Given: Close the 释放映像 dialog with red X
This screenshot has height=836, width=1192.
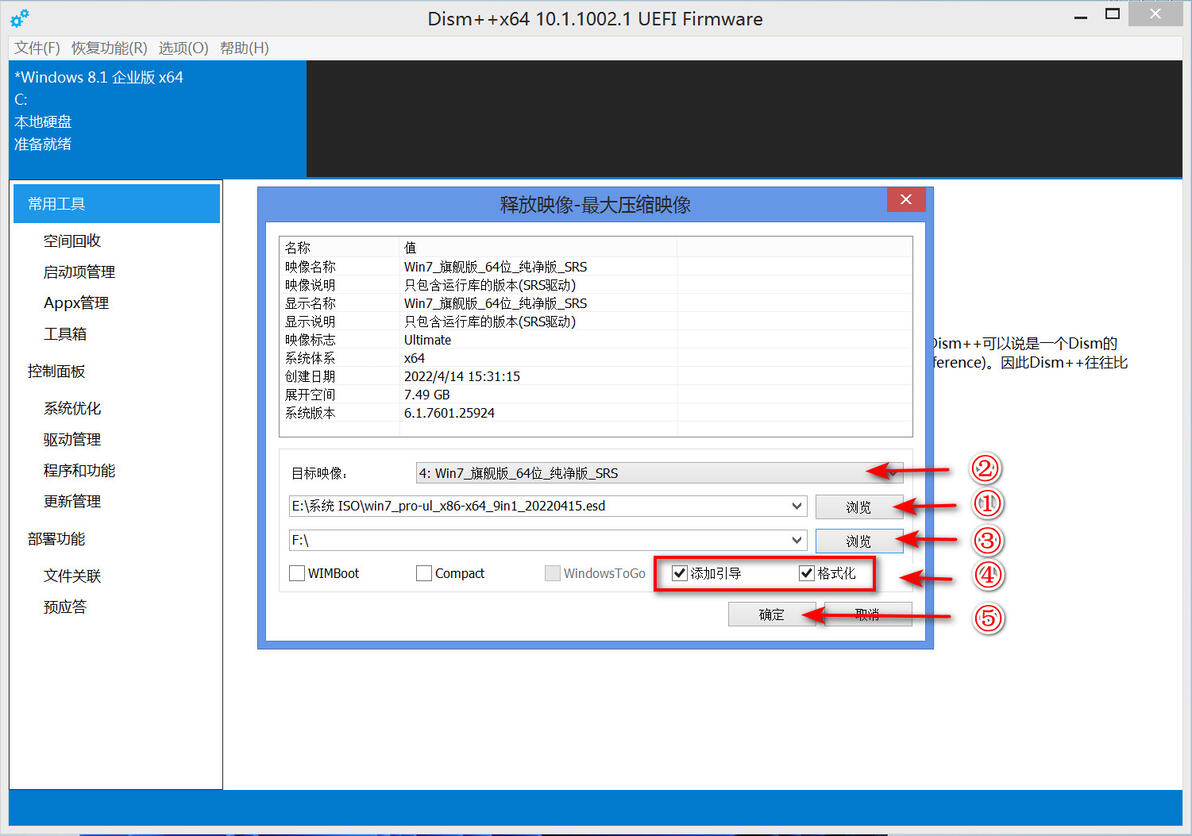Looking at the screenshot, I should [905, 200].
